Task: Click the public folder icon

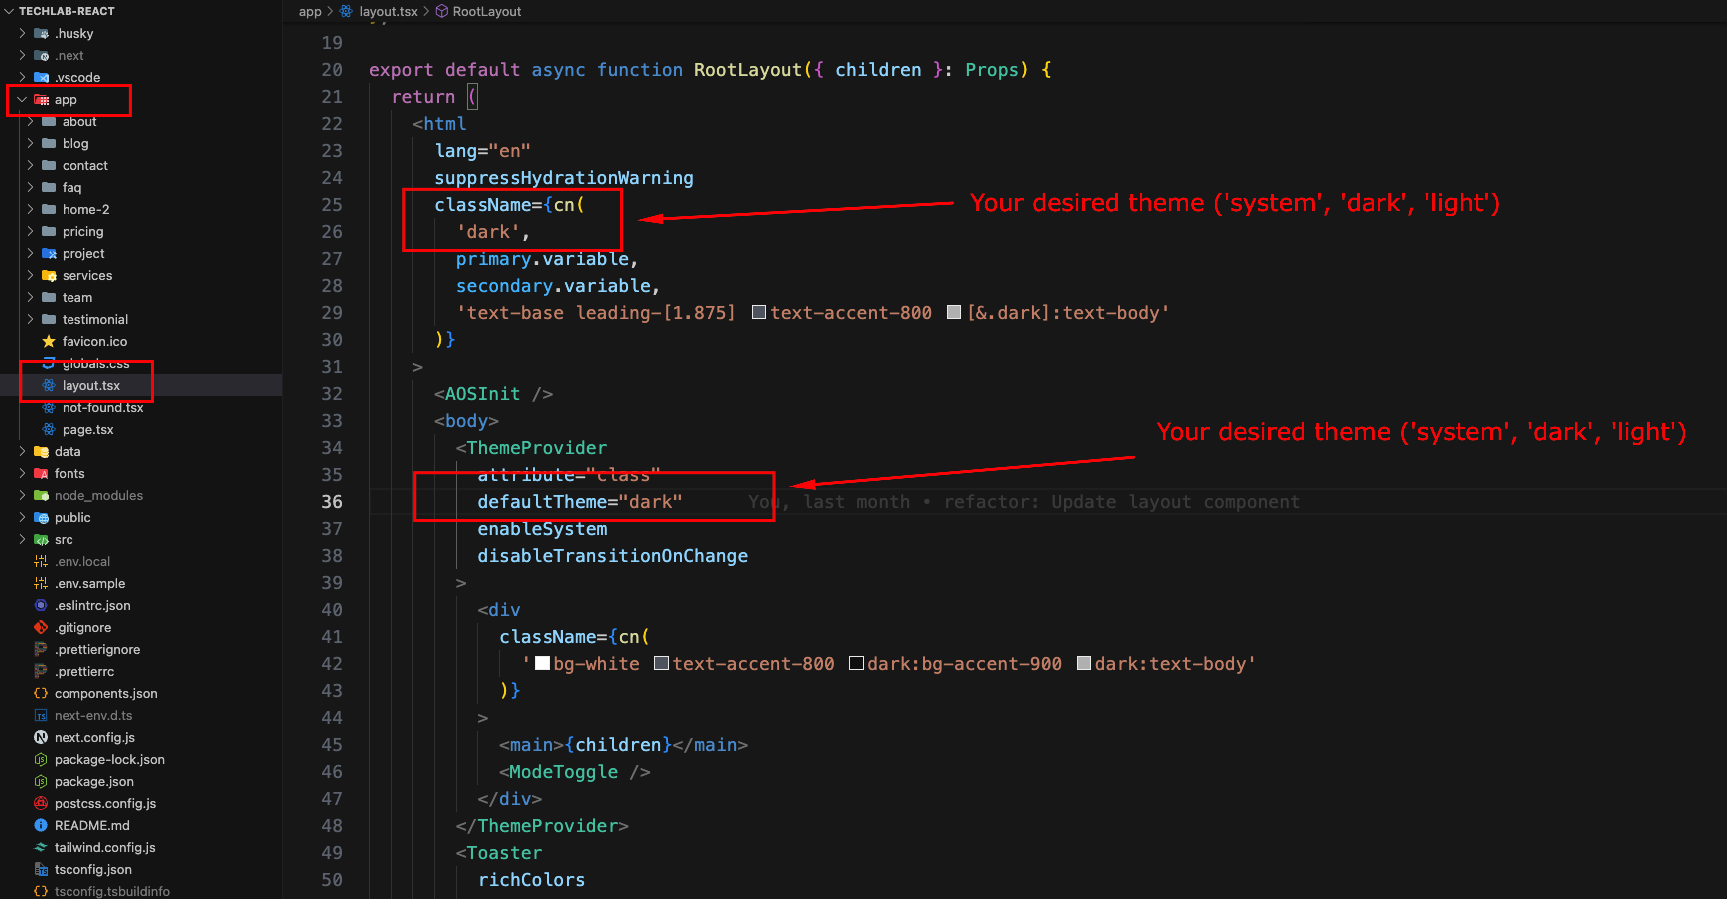Action: click(x=41, y=517)
